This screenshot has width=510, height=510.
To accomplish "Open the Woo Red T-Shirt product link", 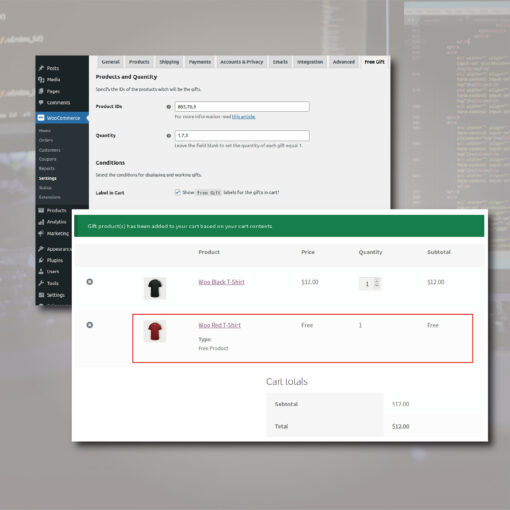I will [219, 325].
